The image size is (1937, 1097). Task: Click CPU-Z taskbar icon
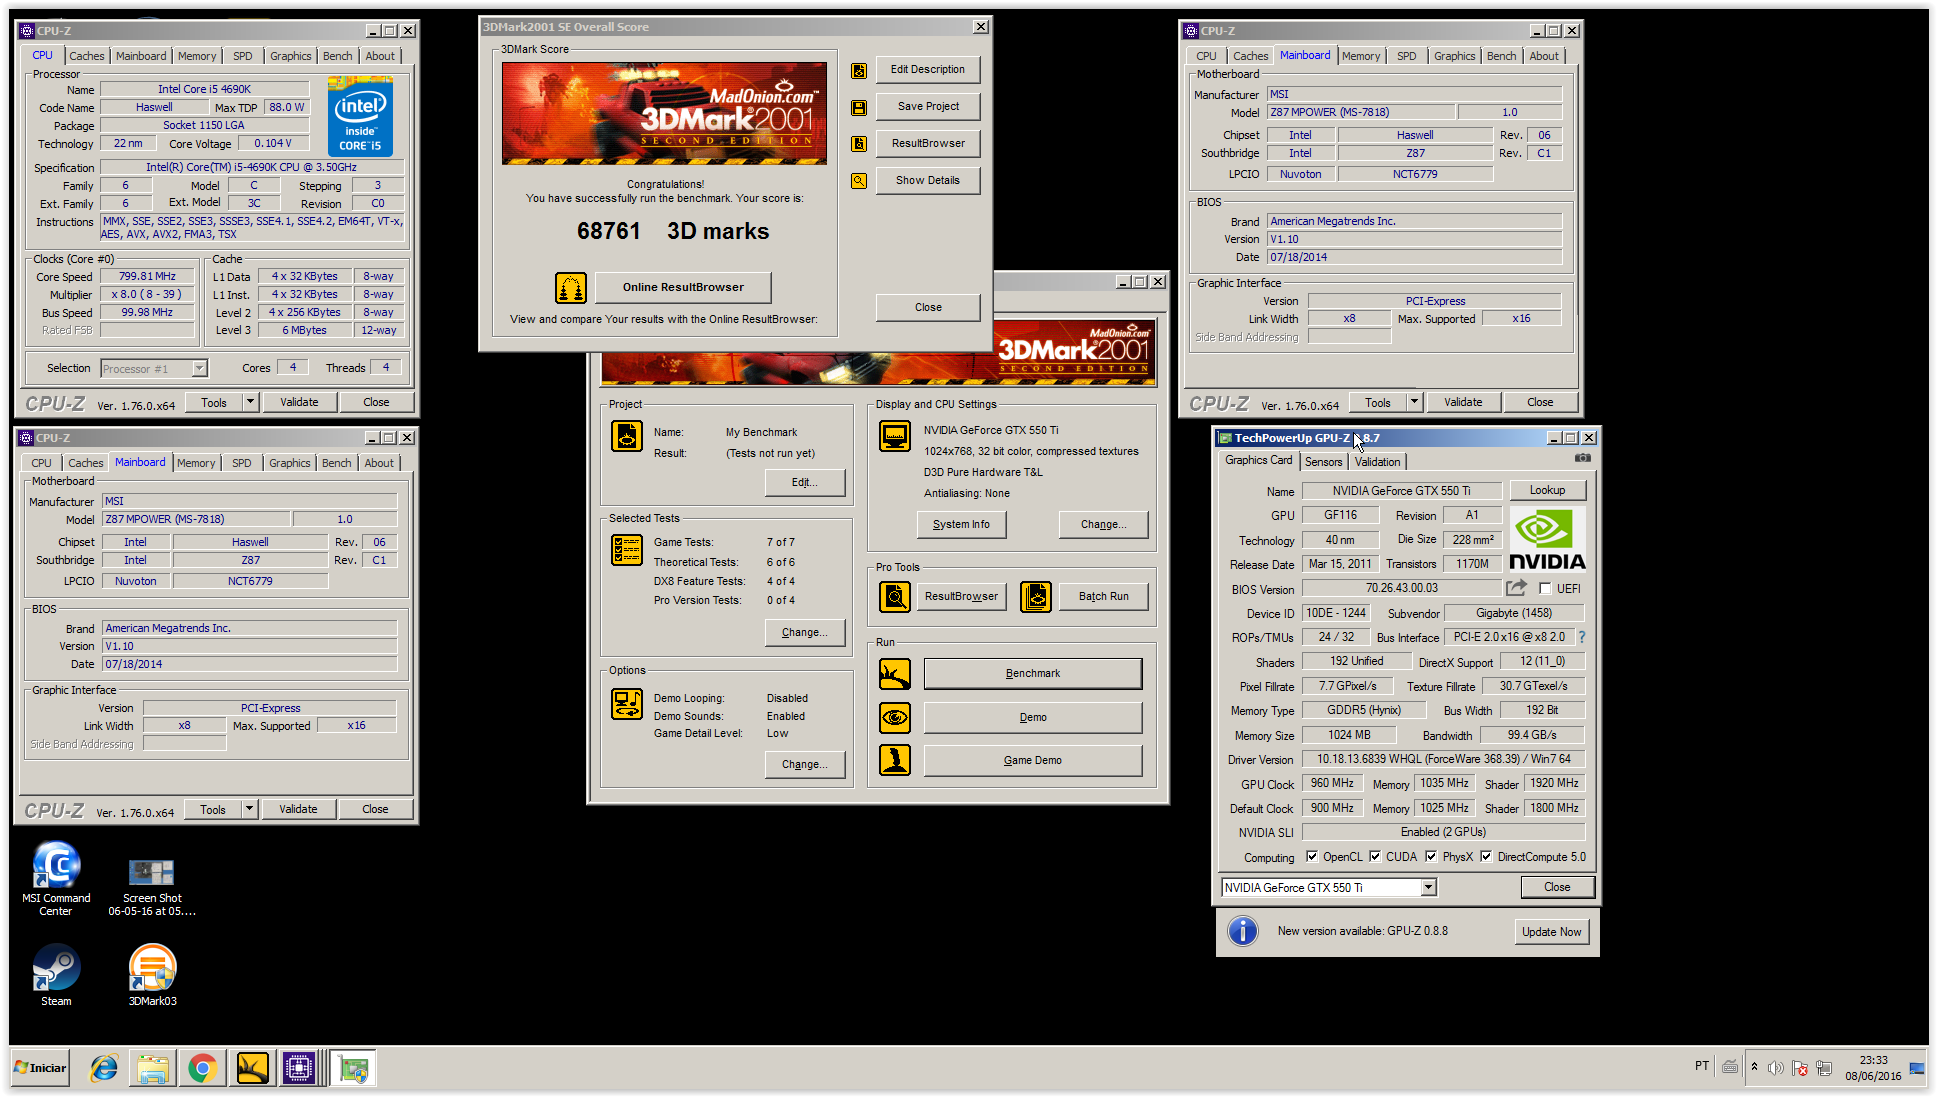pos(299,1069)
